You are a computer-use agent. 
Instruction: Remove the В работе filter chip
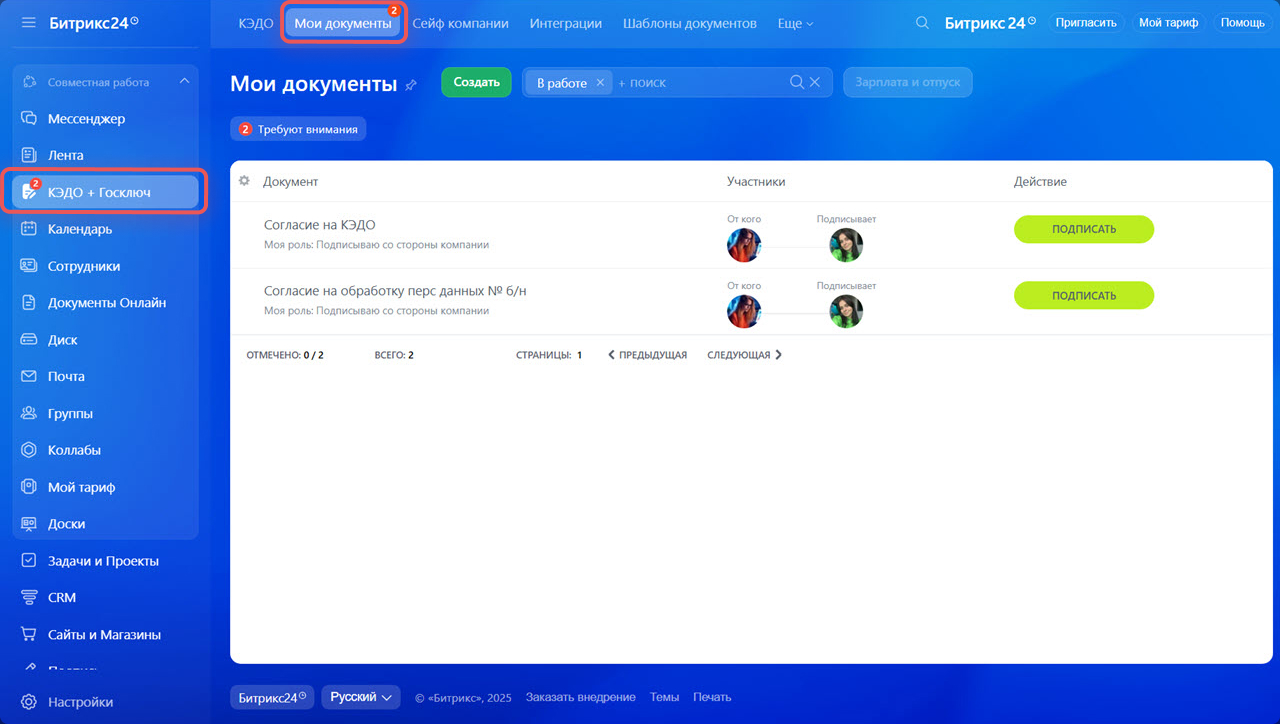600,83
